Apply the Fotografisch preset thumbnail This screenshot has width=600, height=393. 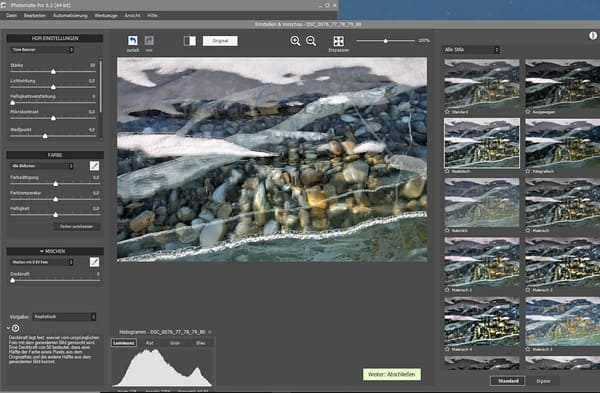(x=562, y=143)
